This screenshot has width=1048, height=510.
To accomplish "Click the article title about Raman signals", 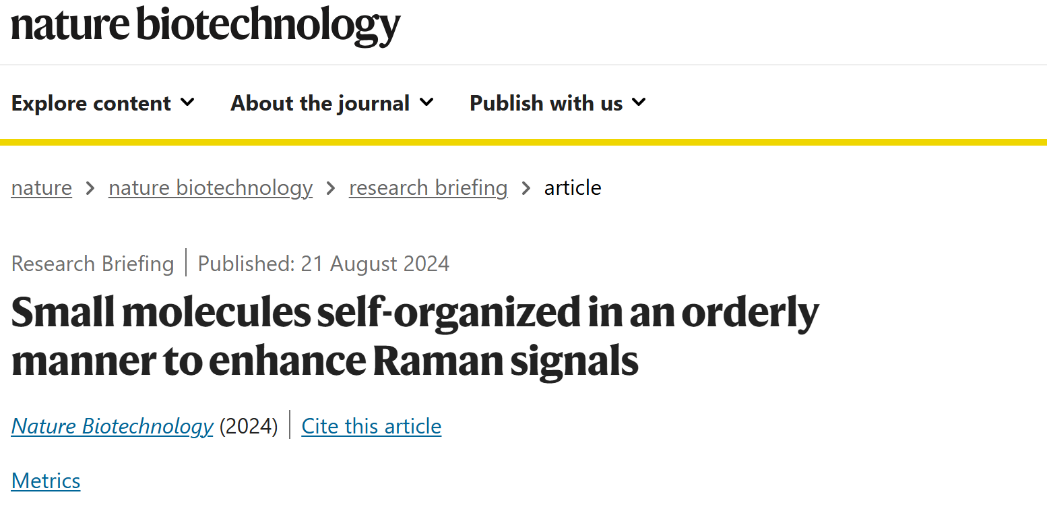I will tap(415, 338).
